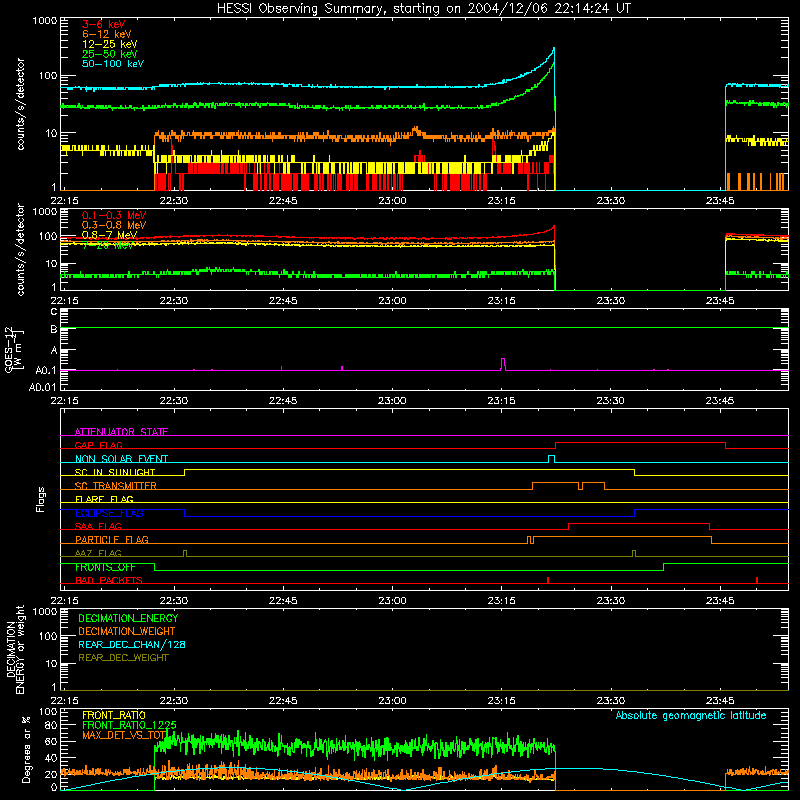The width and height of the screenshot is (800, 800).
Task: Click the 0.1-0.3 MeV legend label
Action: coord(114,215)
